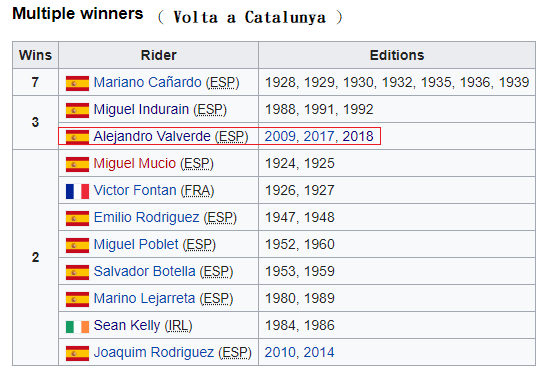Open the Victor Fontan rider page

[x=135, y=190]
